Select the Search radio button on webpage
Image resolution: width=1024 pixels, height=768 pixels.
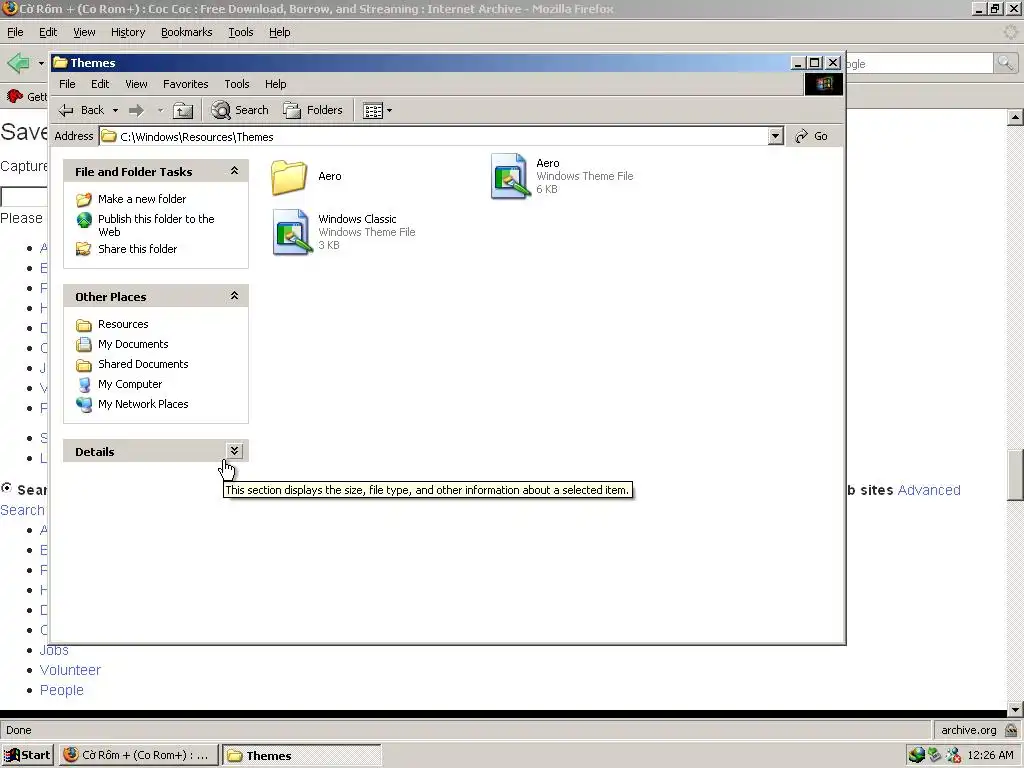7,488
